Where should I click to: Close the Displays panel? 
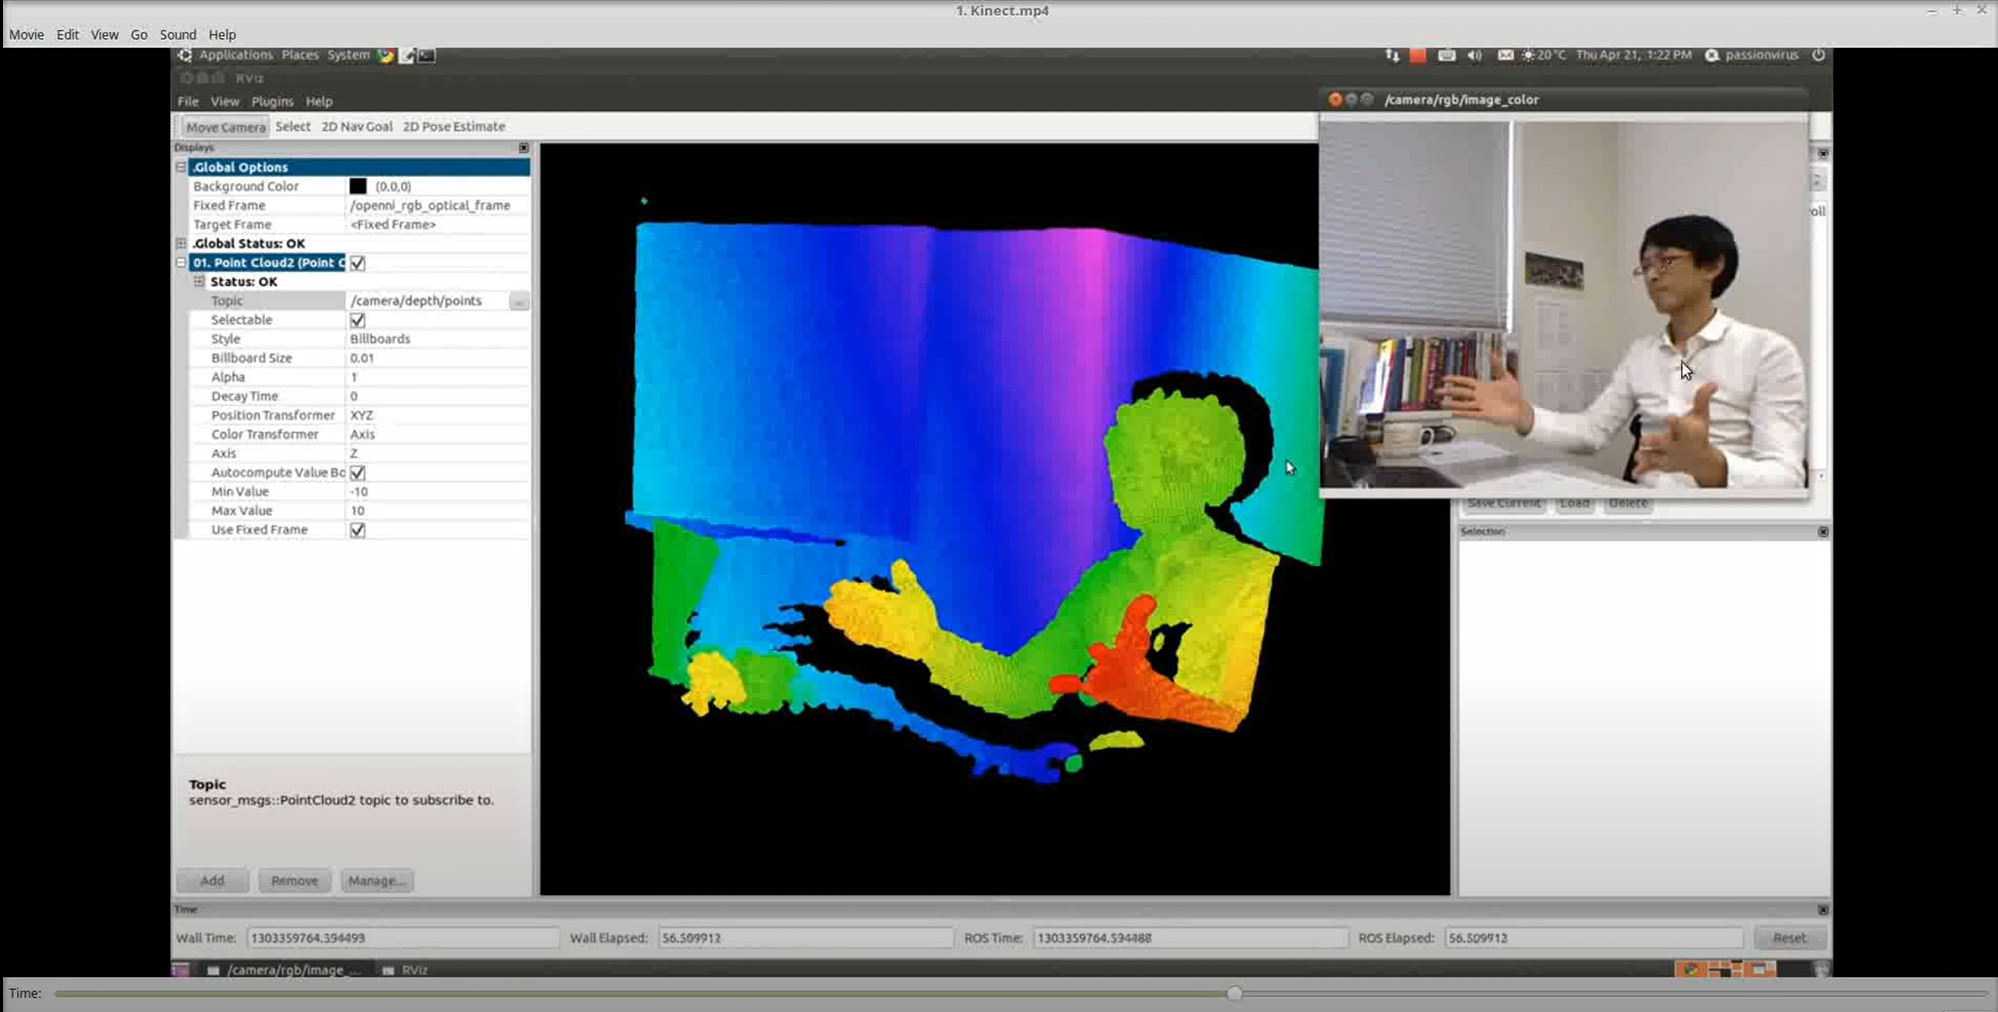click(524, 148)
